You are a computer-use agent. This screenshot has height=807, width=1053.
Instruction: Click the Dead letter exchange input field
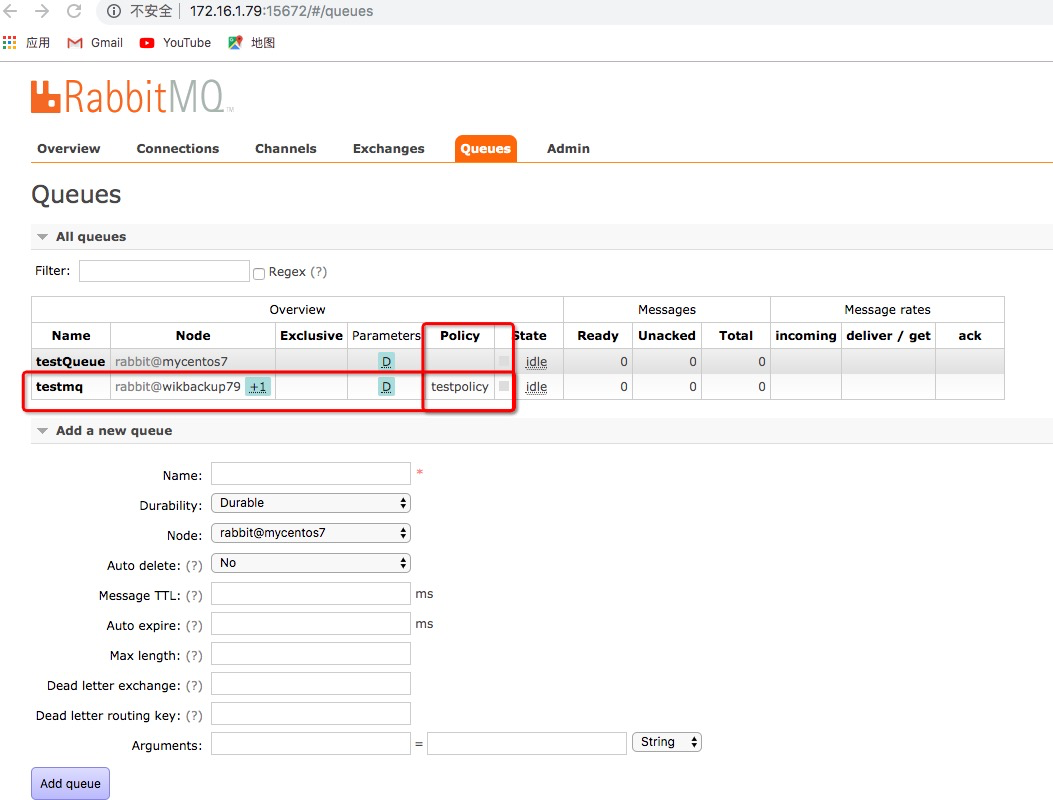(x=310, y=683)
